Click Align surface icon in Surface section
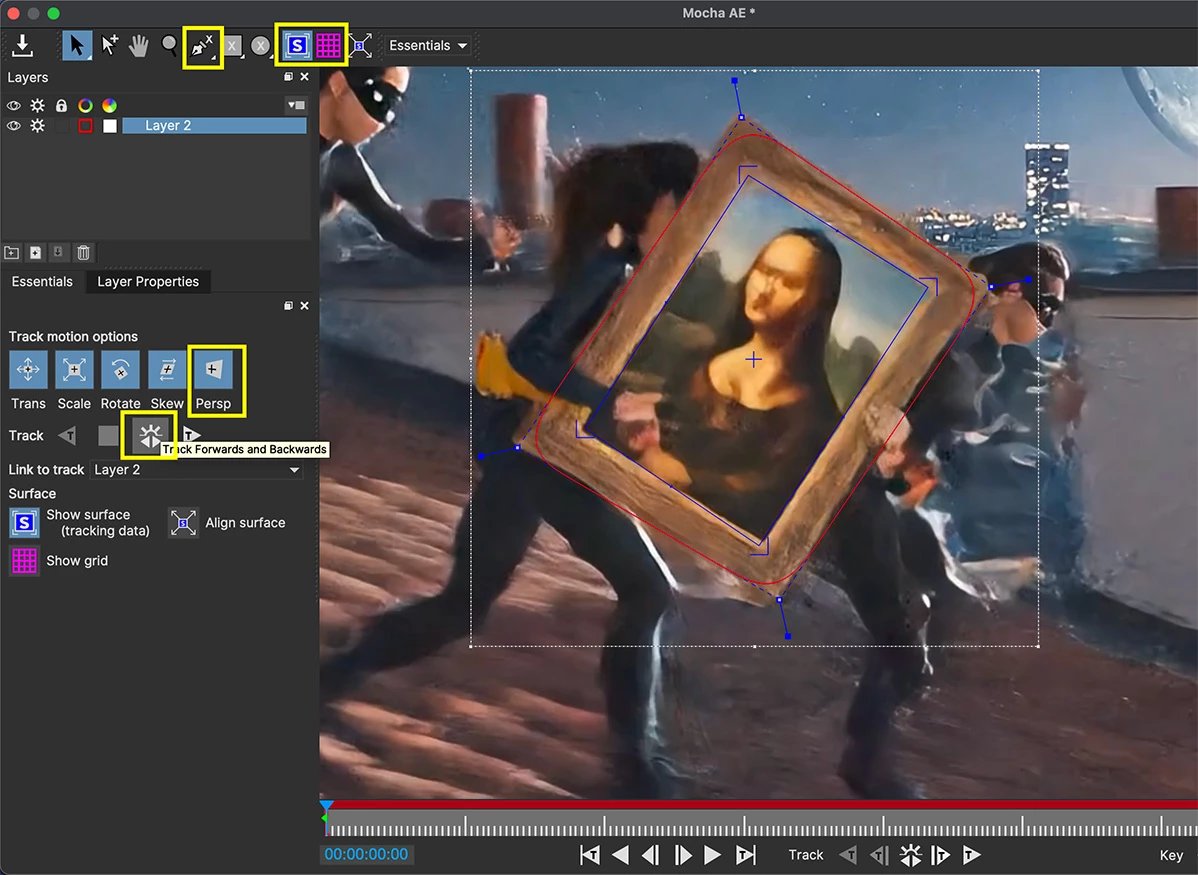1198x875 pixels. [x=183, y=523]
